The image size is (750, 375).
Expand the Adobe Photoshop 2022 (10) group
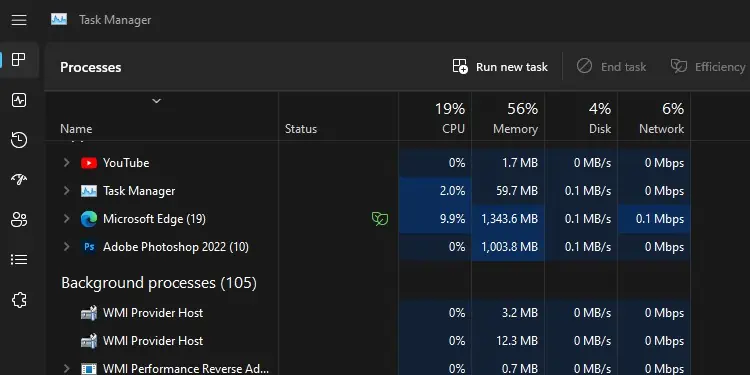point(66,247)
